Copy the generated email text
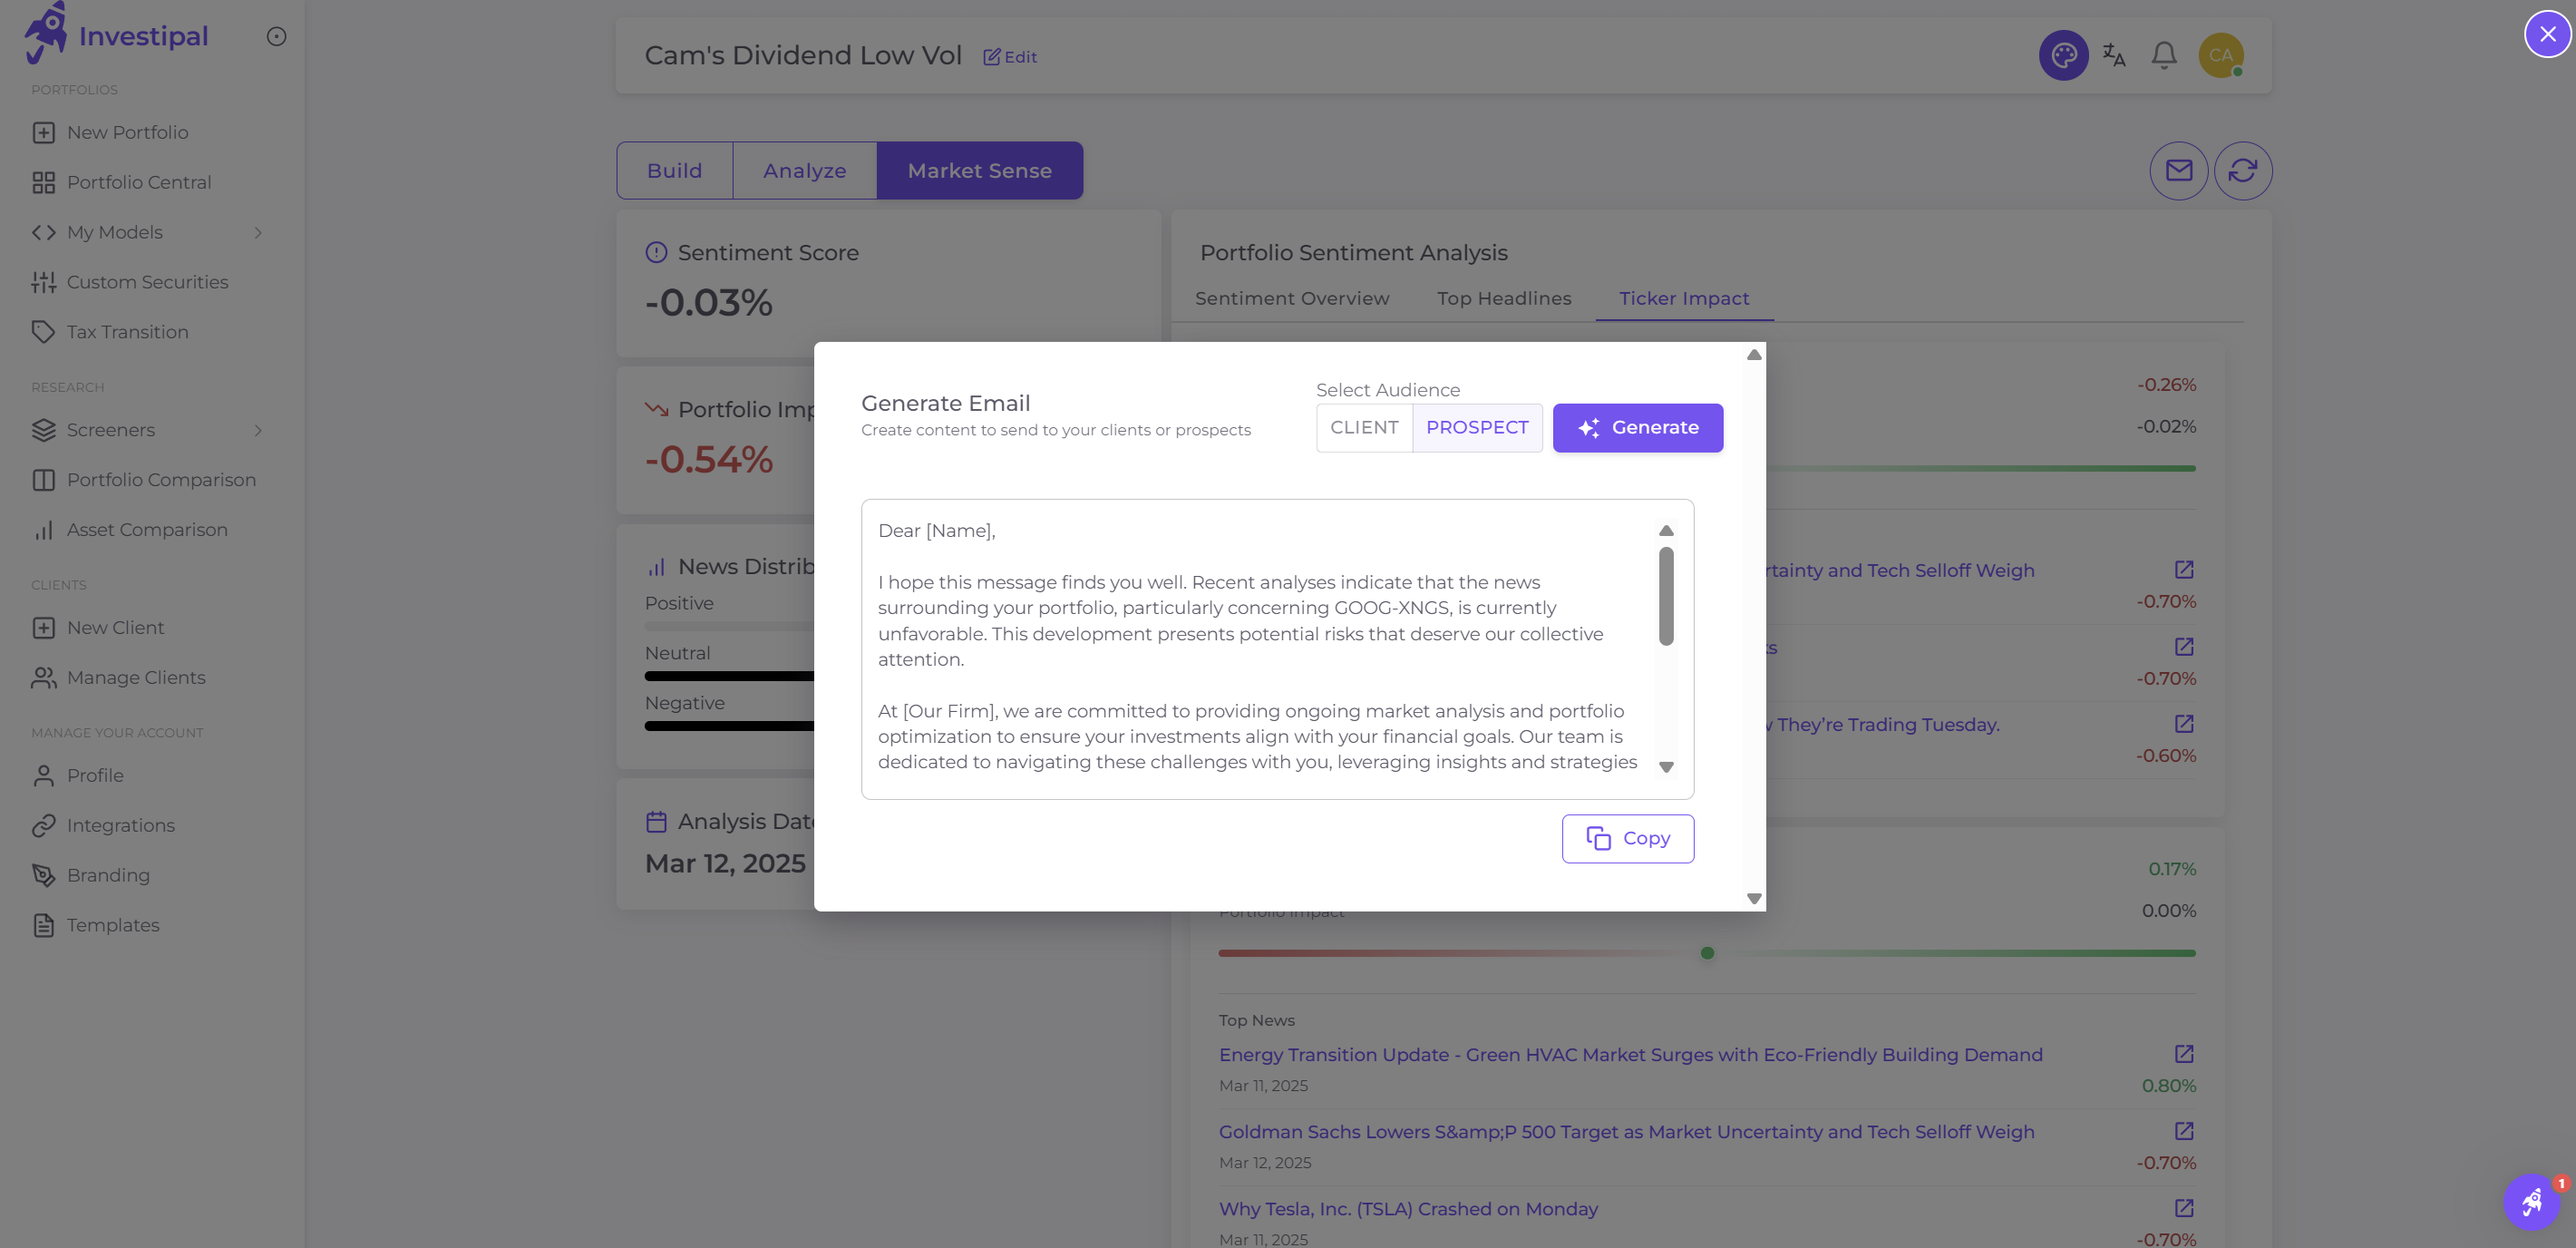 tap(1627, 838)
